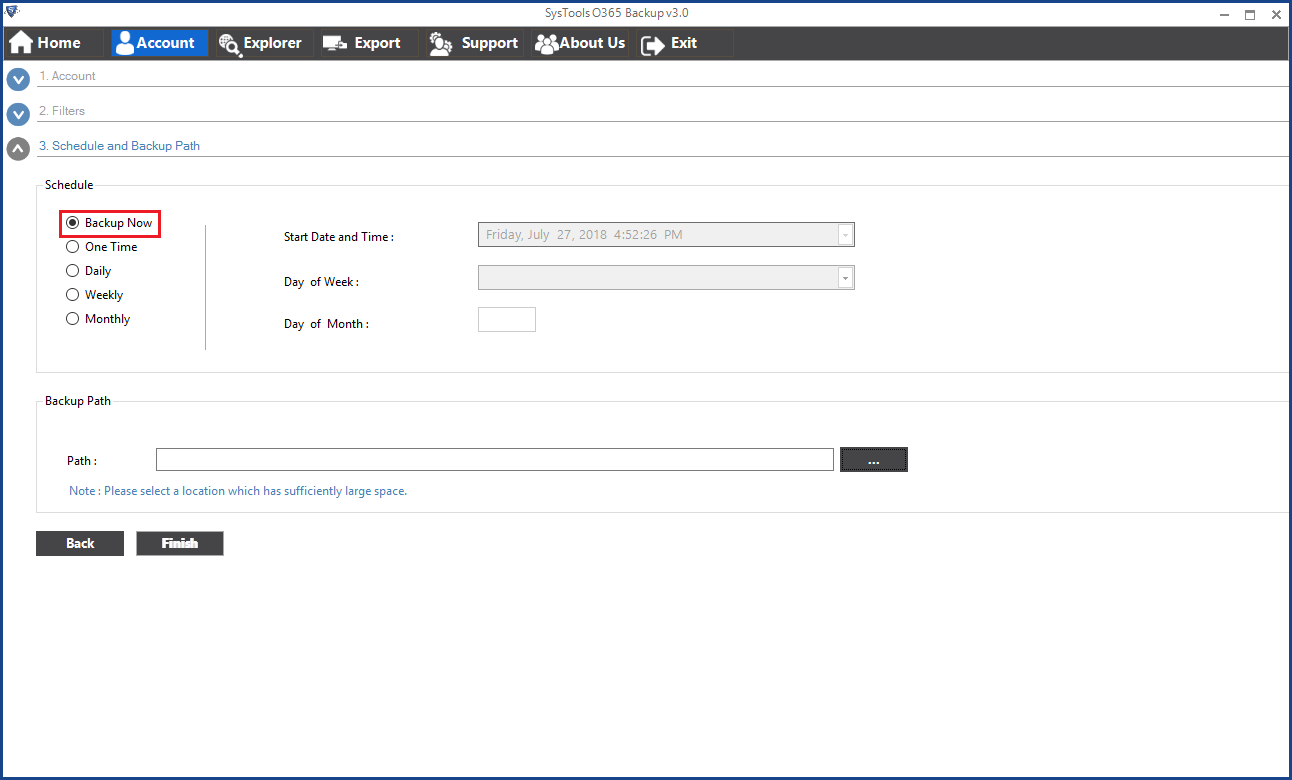
Task: Click the Back button
Action: click(80, 543)
